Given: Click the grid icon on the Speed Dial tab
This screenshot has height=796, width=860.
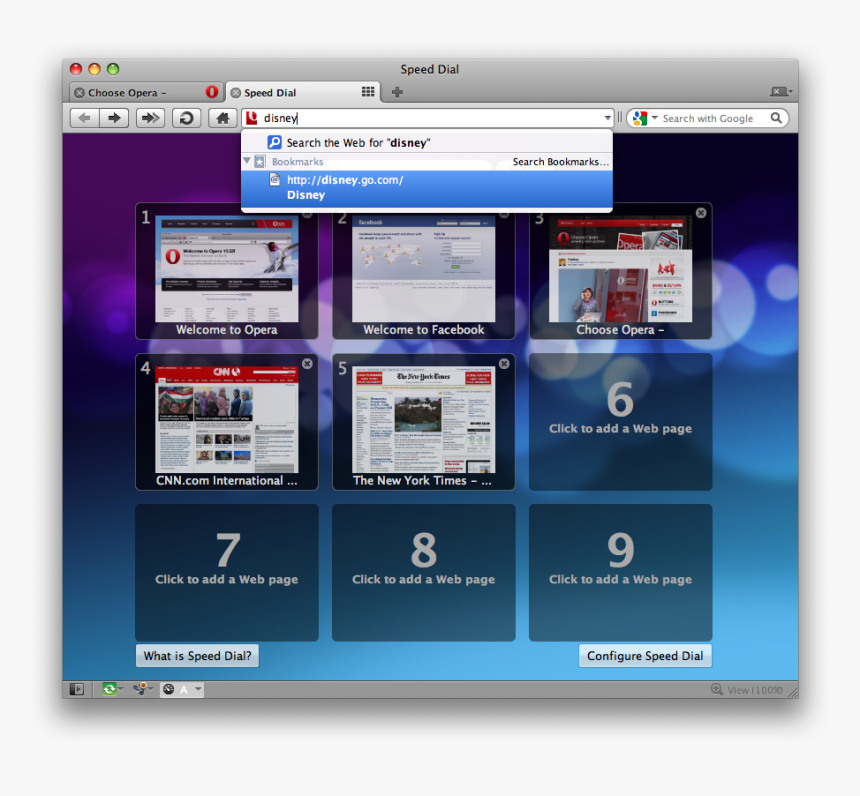Looking at the screenshot, I should click(368, 92).
